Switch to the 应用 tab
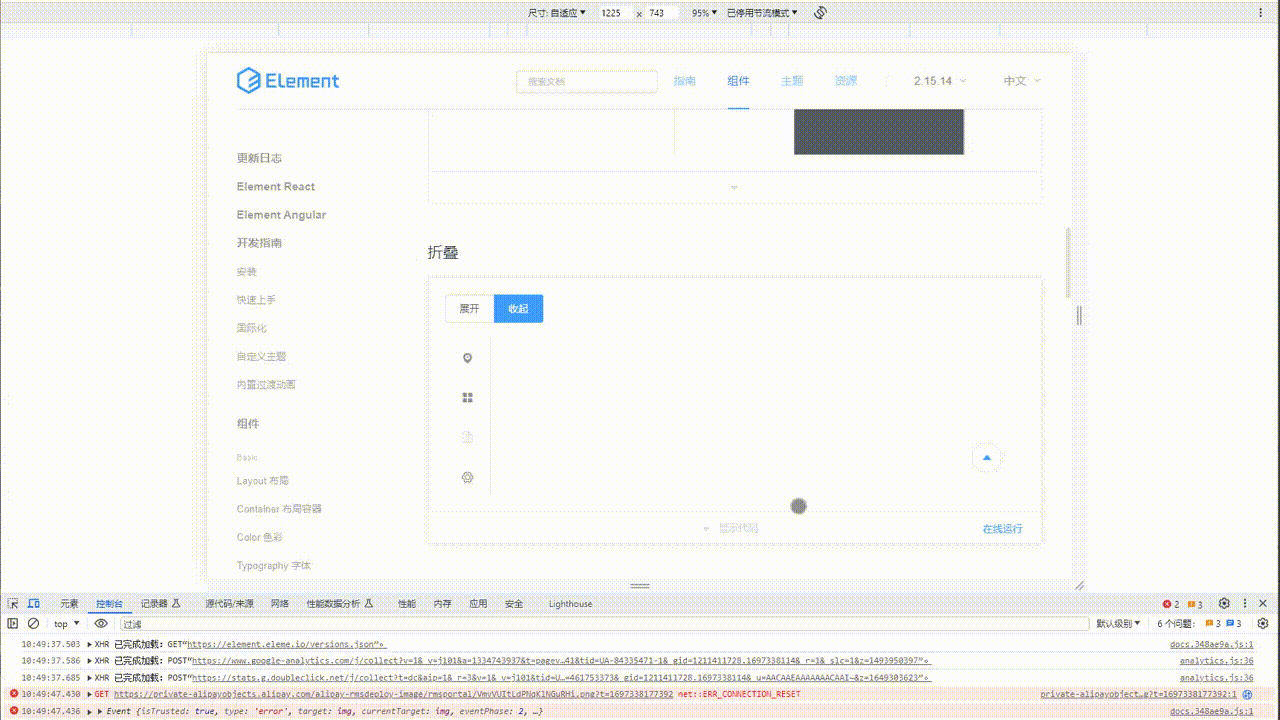 [x=478, y=604]
